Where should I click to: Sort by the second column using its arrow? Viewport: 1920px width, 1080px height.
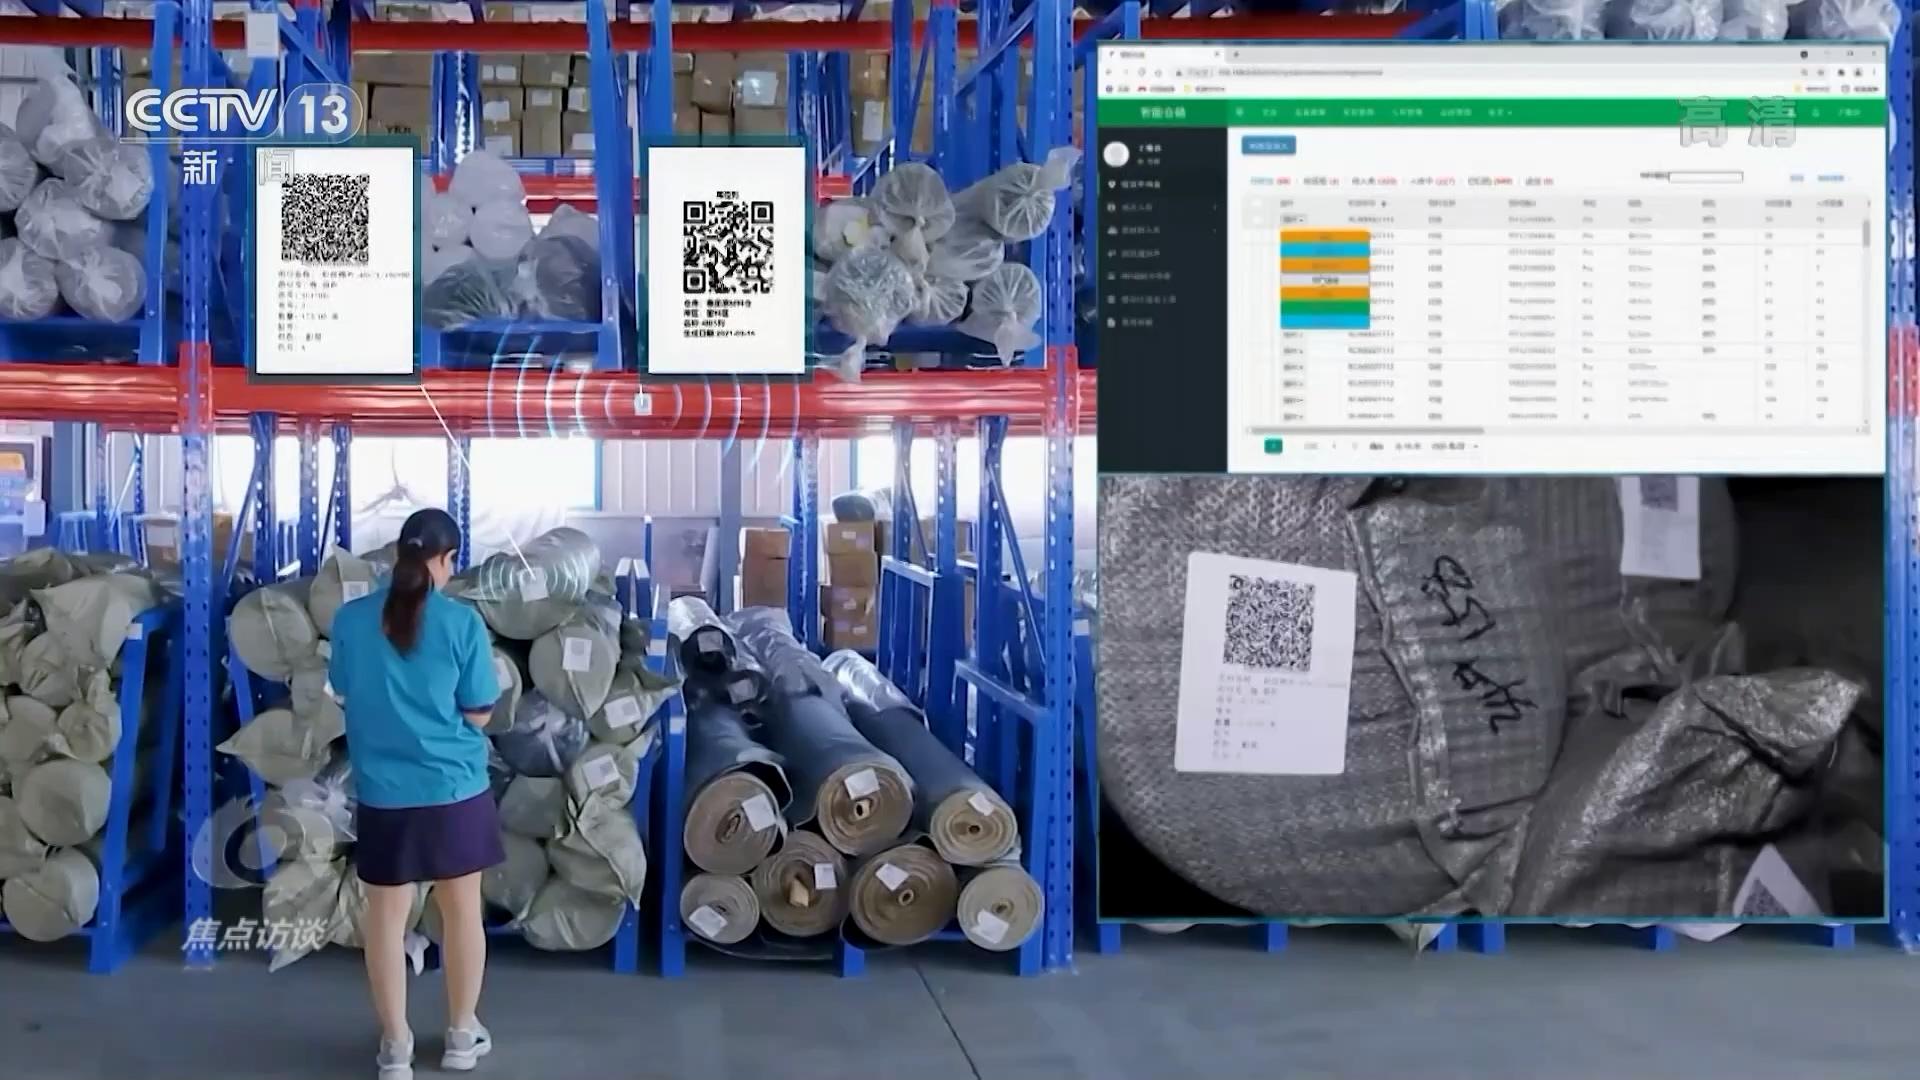[1384, 204]
